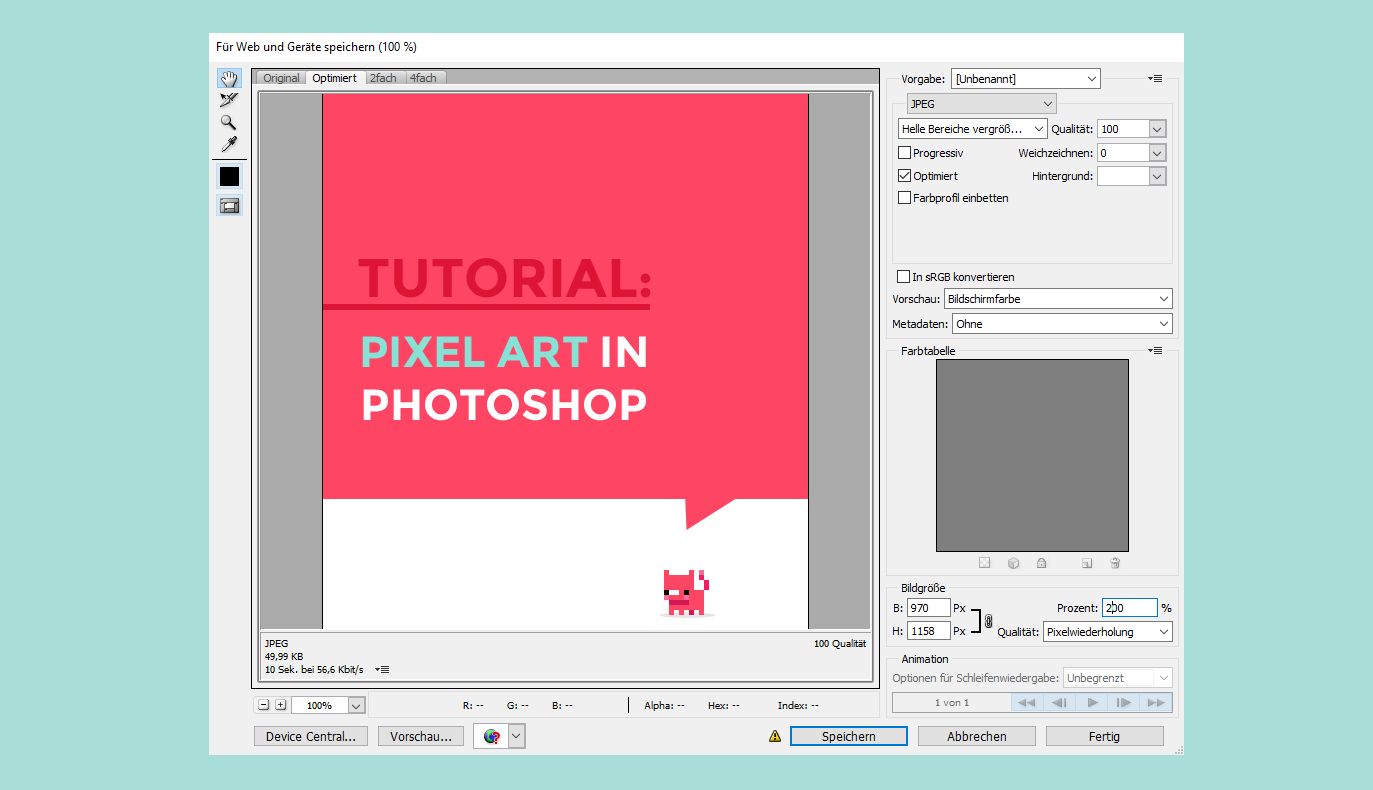This screenshot has width=1373, height=790.
Task: Click the width B field
Action: click(928, 608)
